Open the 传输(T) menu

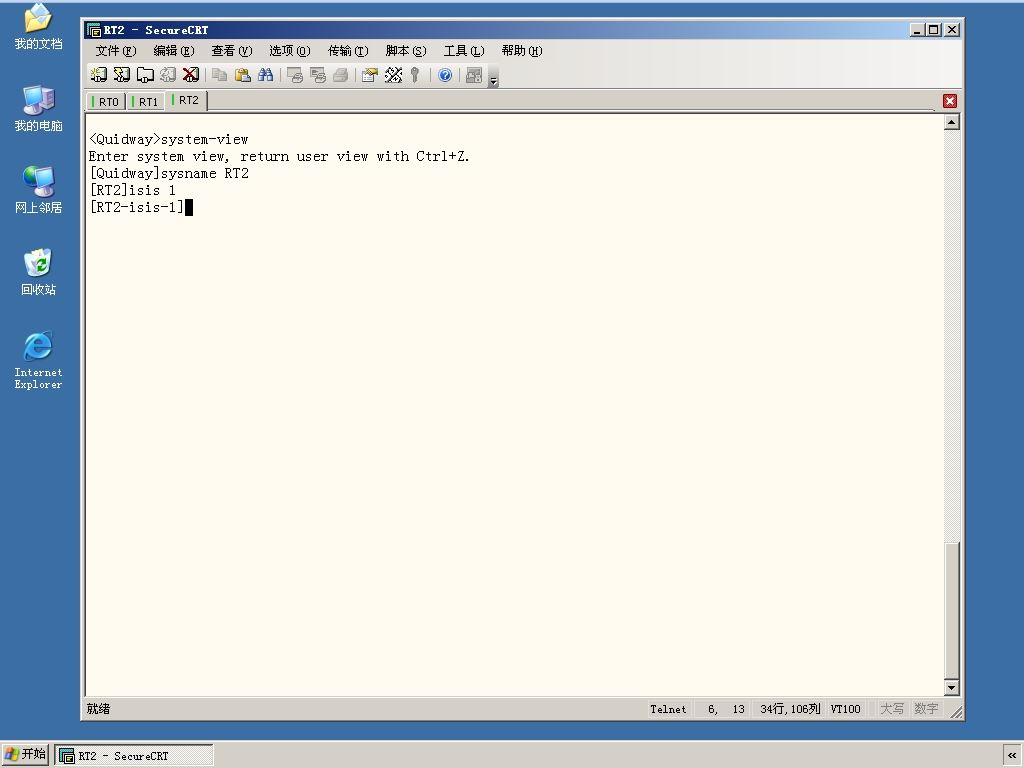[x=347, y=51]
